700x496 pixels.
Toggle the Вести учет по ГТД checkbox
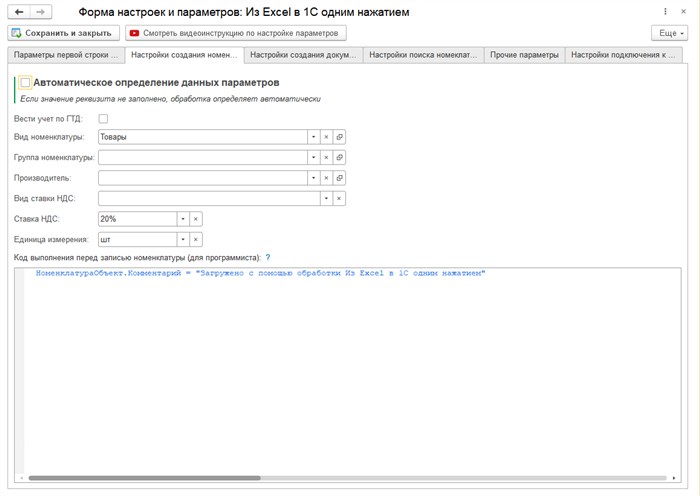tap(103, 119)
